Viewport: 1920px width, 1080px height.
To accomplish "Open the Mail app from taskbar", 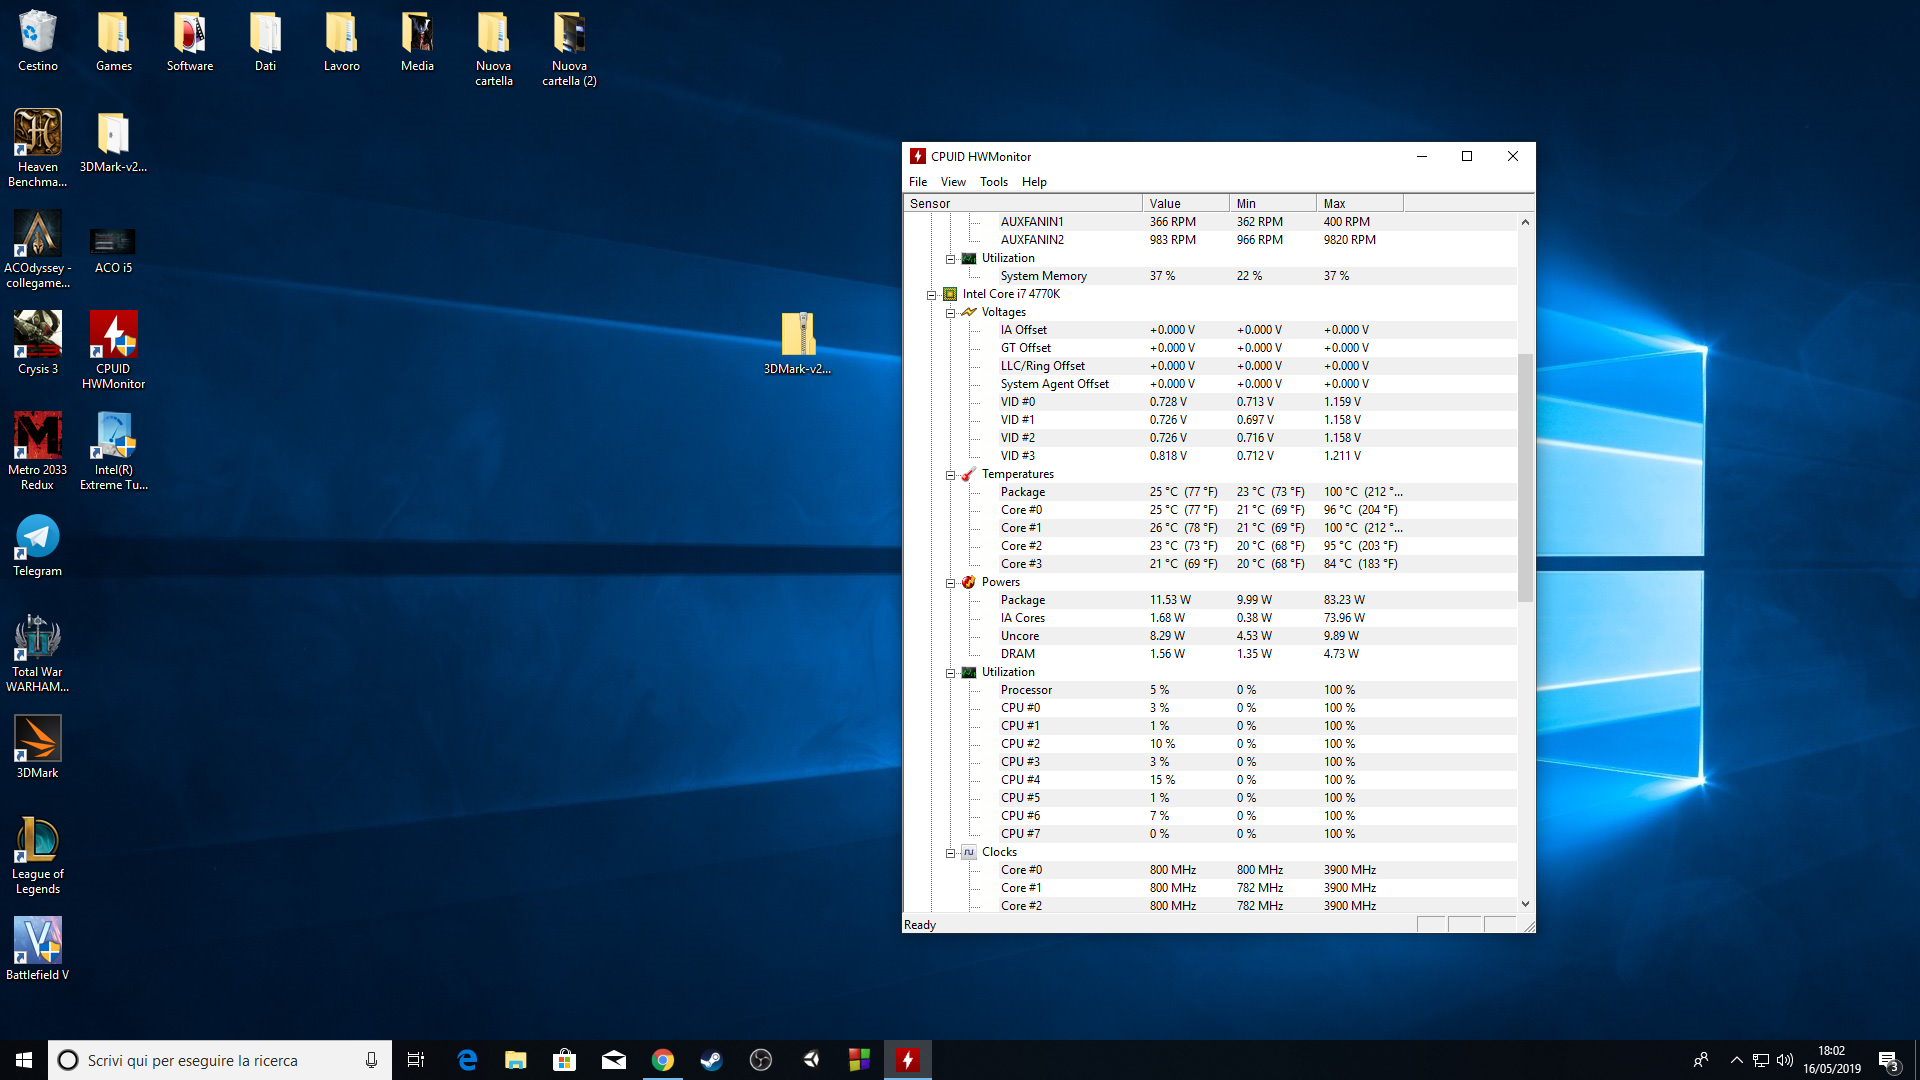I will [x=613, y=1060].
